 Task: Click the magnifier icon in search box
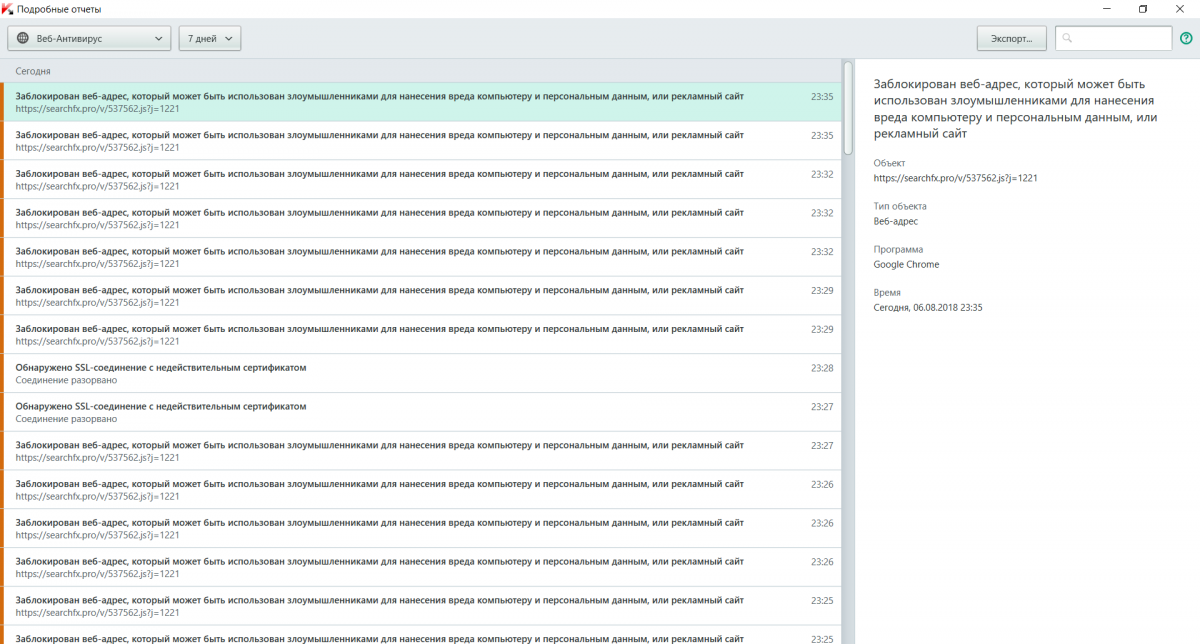pos(1068,38)
